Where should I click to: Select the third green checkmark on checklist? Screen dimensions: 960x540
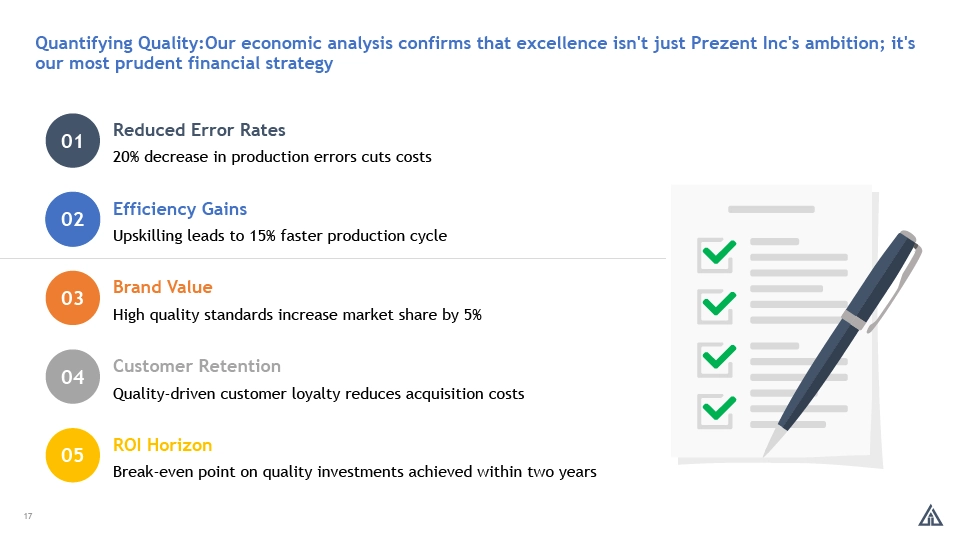[x=716, y=358]
